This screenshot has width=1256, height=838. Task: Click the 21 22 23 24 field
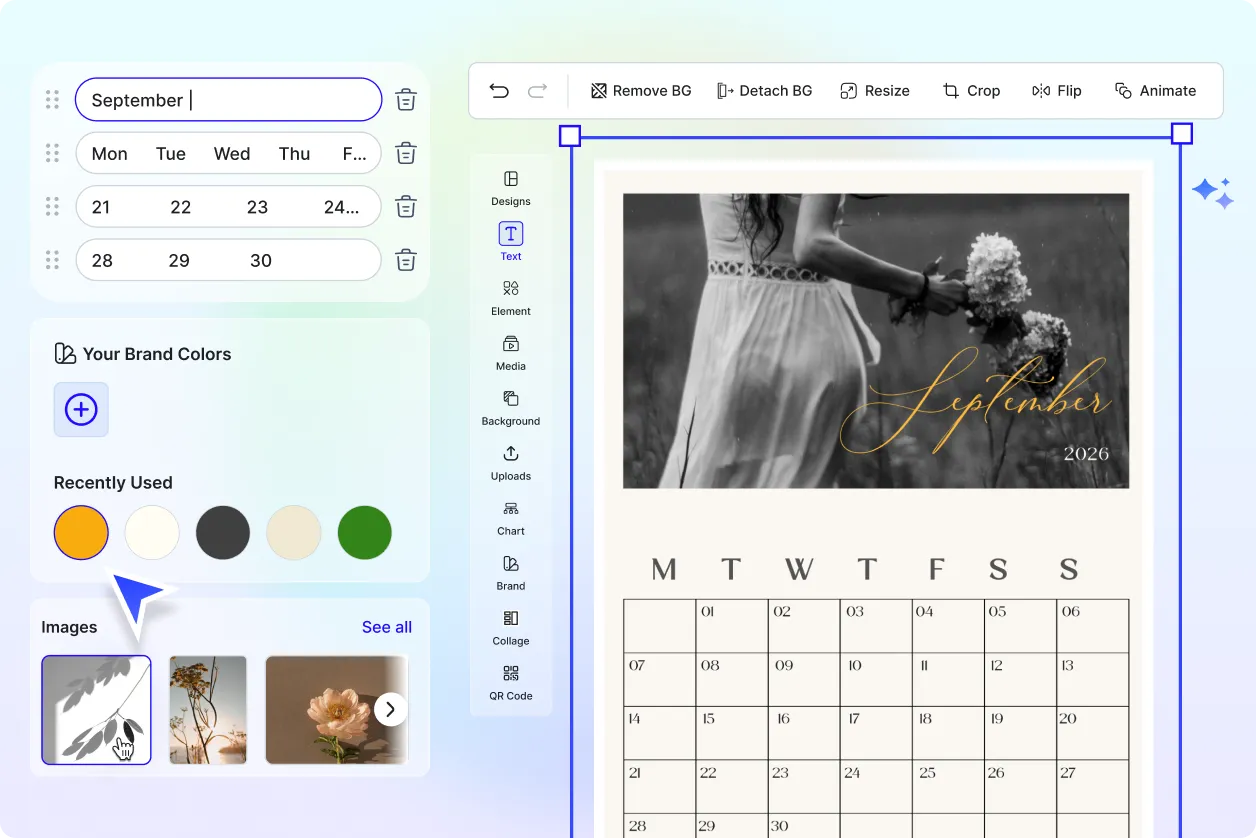229,207
